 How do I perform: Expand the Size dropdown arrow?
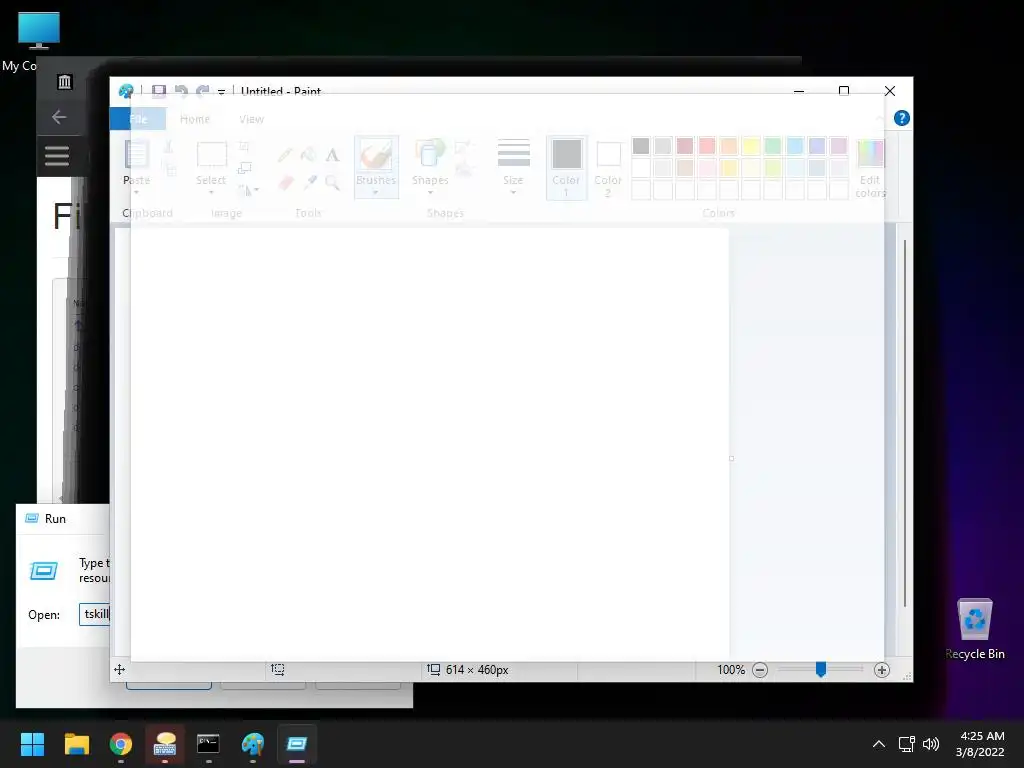click(513, 192)
